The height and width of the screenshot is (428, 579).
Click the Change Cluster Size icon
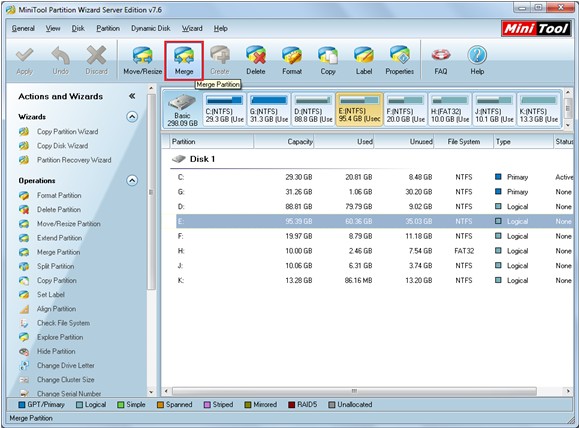tap(24, 380)
